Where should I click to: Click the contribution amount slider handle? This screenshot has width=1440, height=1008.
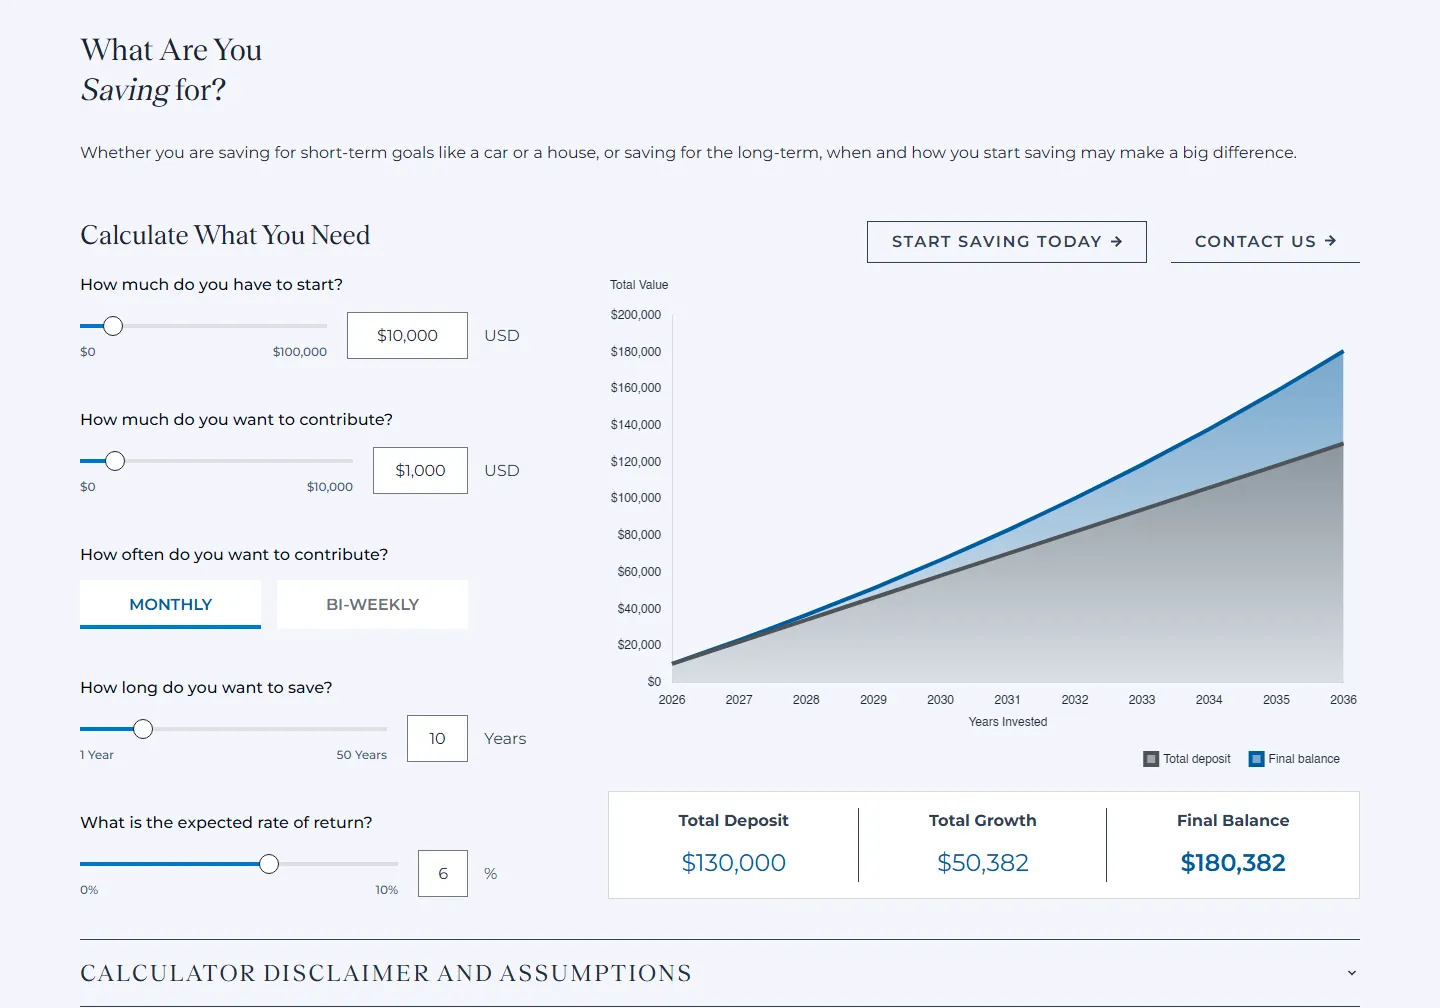(115, 461)
